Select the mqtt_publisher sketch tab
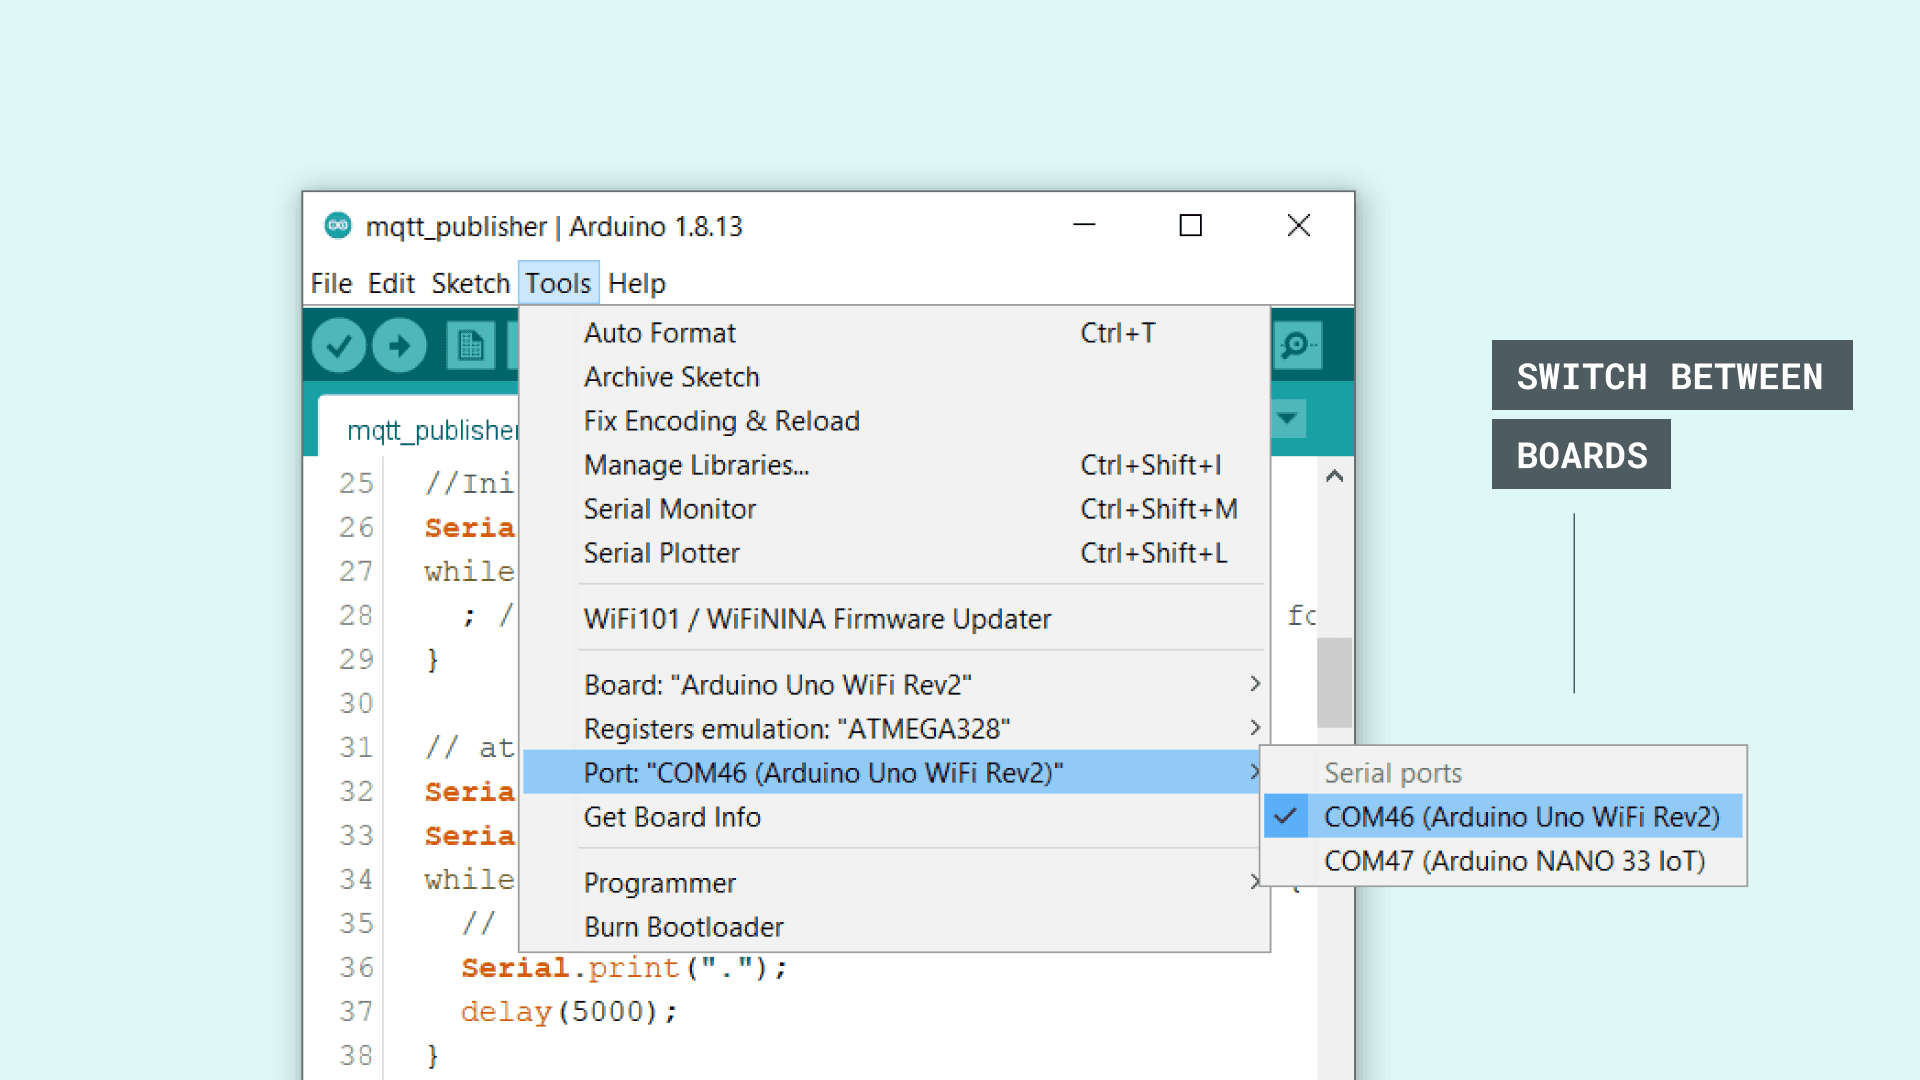This screenshot has height=1080, width=1920. point(432,430)
